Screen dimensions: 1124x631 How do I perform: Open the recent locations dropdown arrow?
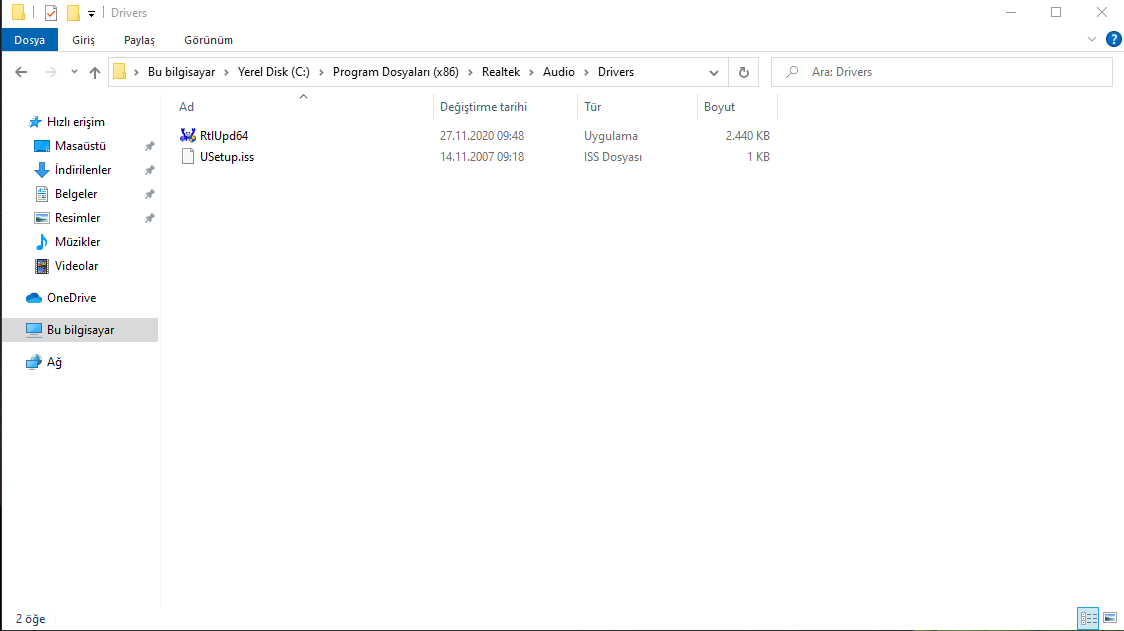74,72
